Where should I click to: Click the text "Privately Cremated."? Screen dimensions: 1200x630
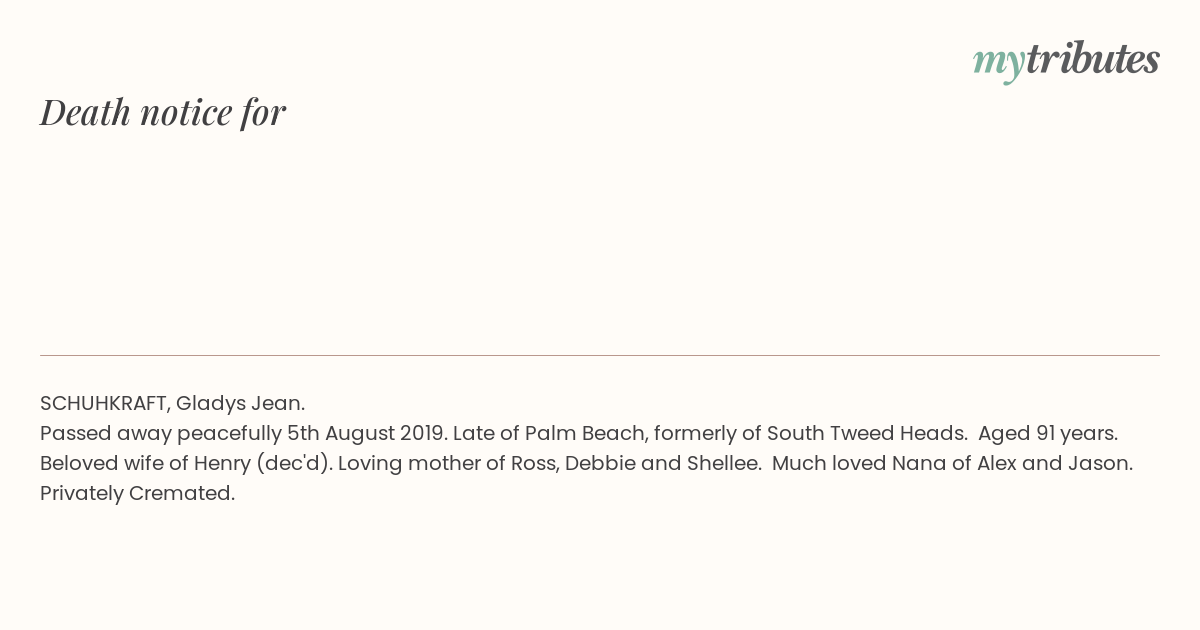(x=137, y=494)
